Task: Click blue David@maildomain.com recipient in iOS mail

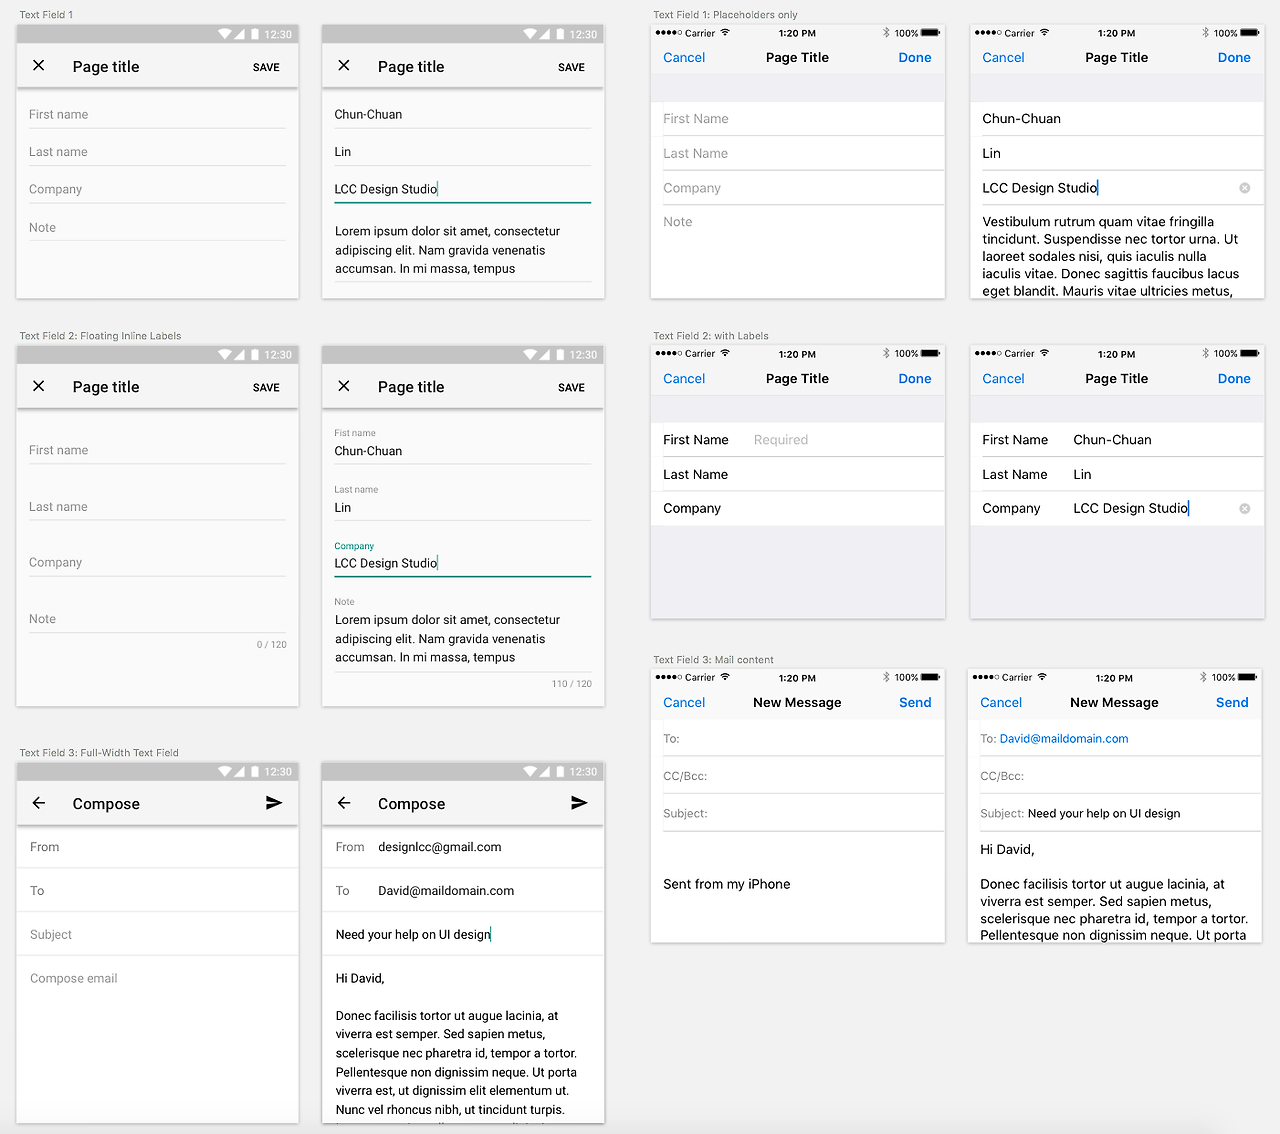Action: 1064,739
